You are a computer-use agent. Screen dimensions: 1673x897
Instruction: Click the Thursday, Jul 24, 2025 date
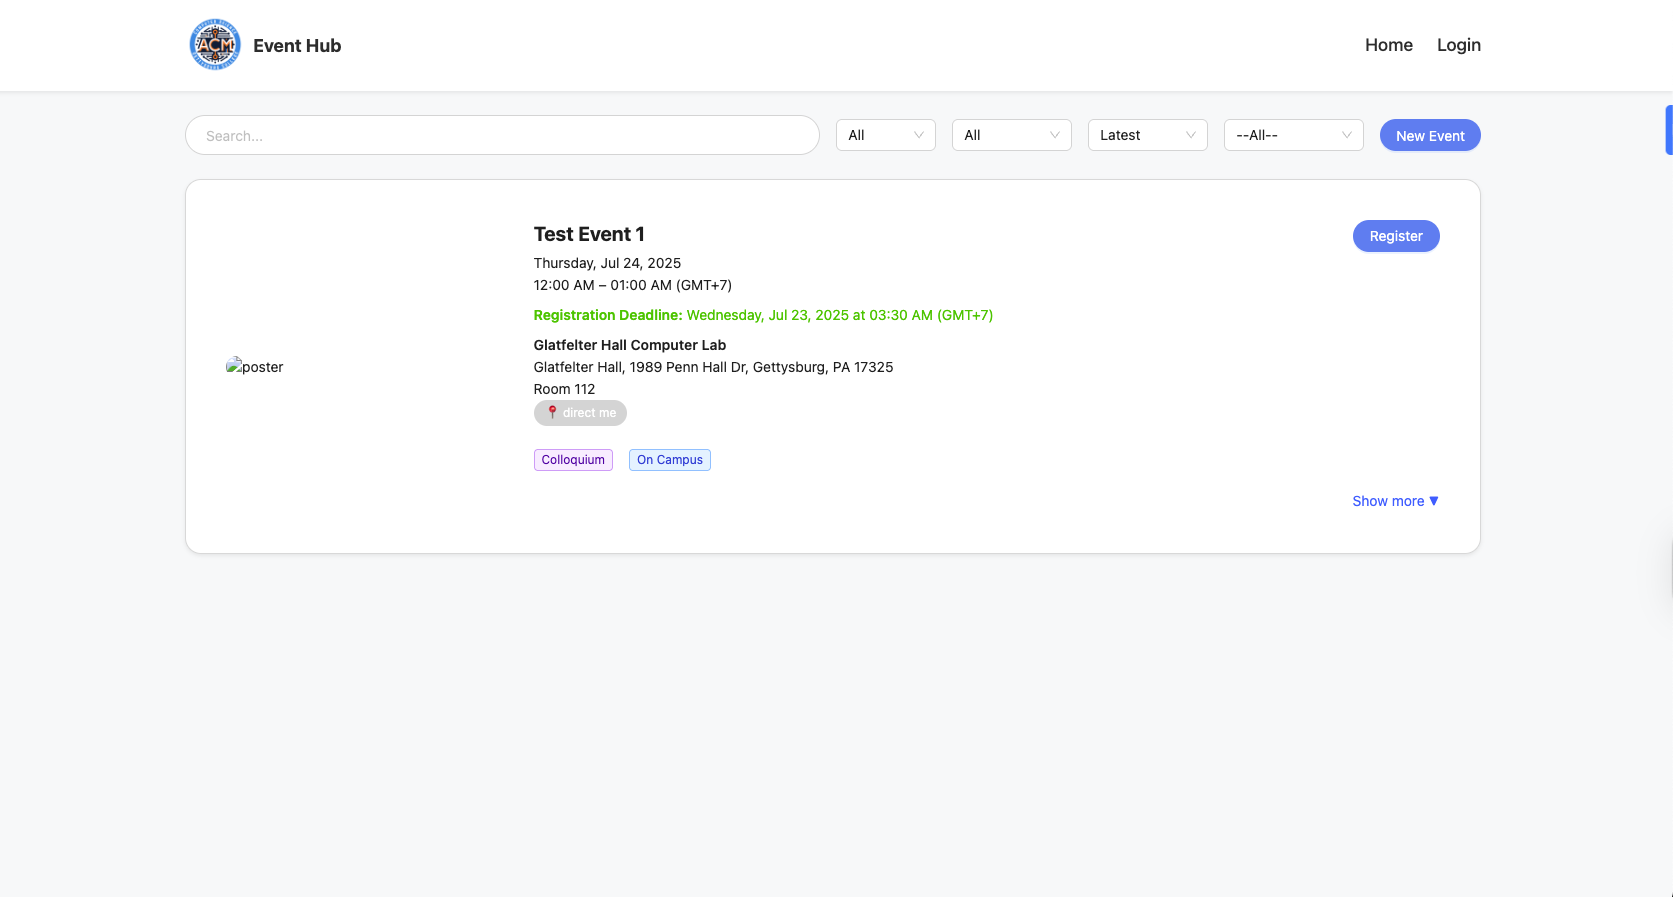607,263
